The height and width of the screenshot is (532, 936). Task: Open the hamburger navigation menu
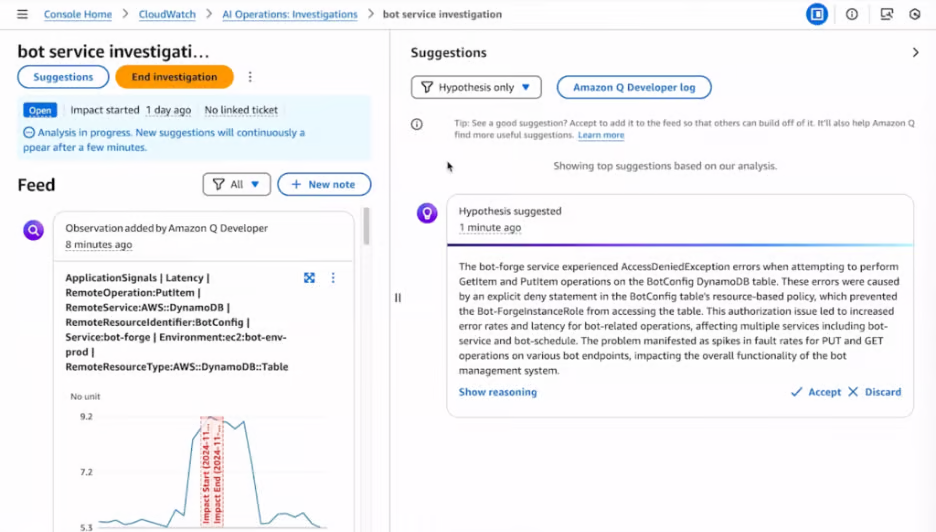(x=22, y=15)
